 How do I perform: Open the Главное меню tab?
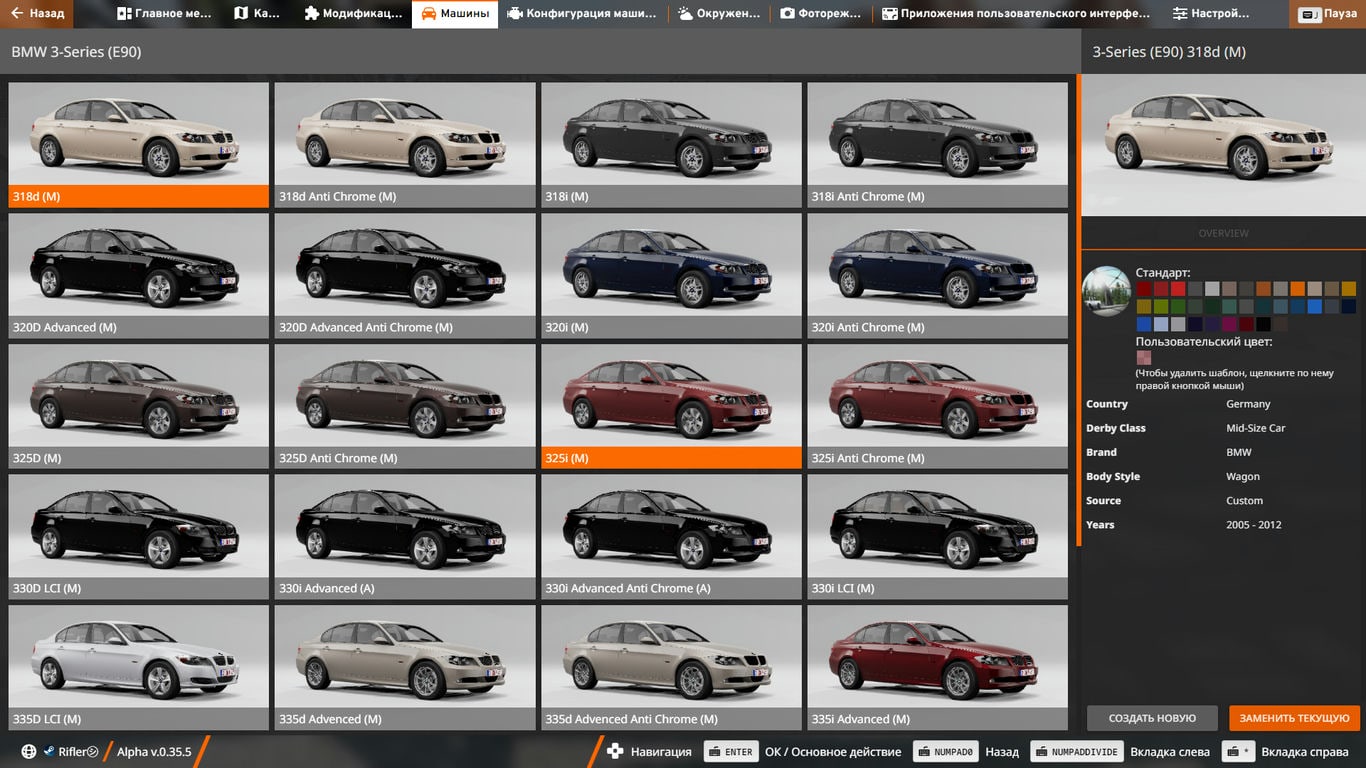[x=164, y=14]
